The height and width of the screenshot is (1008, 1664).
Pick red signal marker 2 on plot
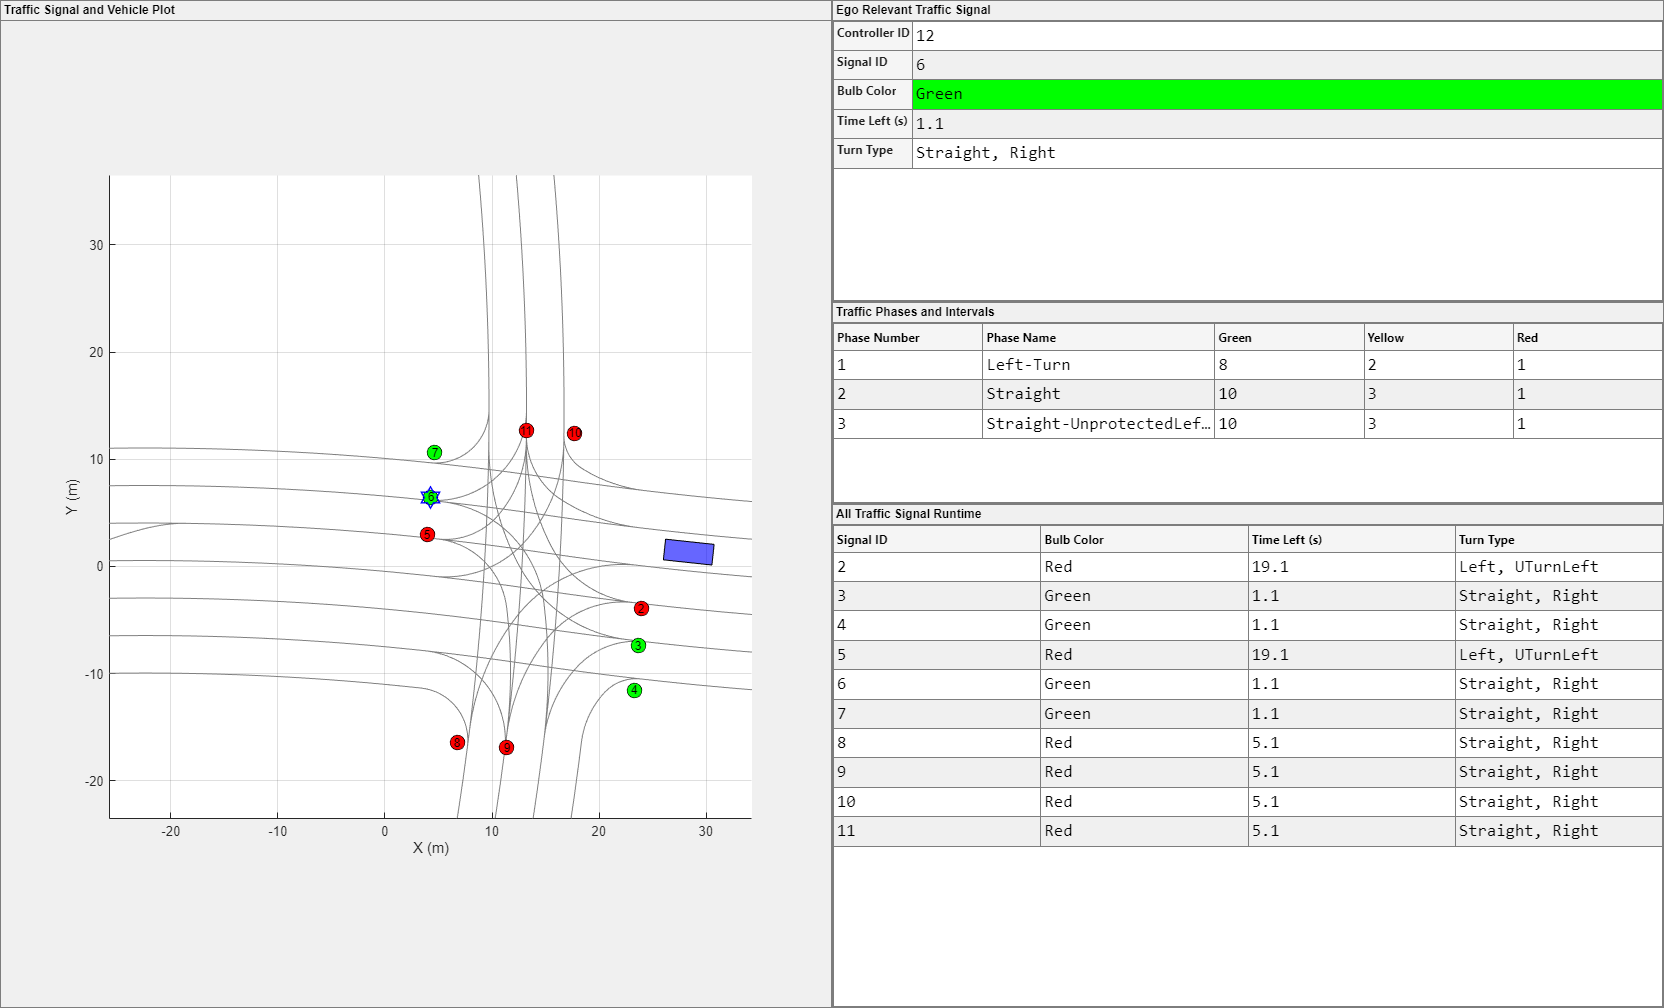coord(641,608)
